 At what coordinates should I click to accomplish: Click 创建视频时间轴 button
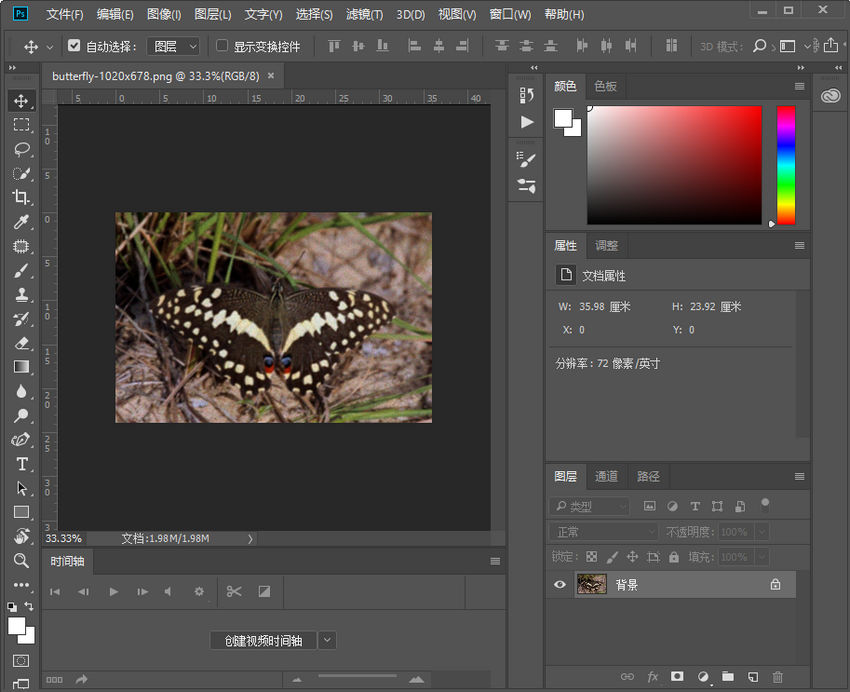[x=263, y=641]
